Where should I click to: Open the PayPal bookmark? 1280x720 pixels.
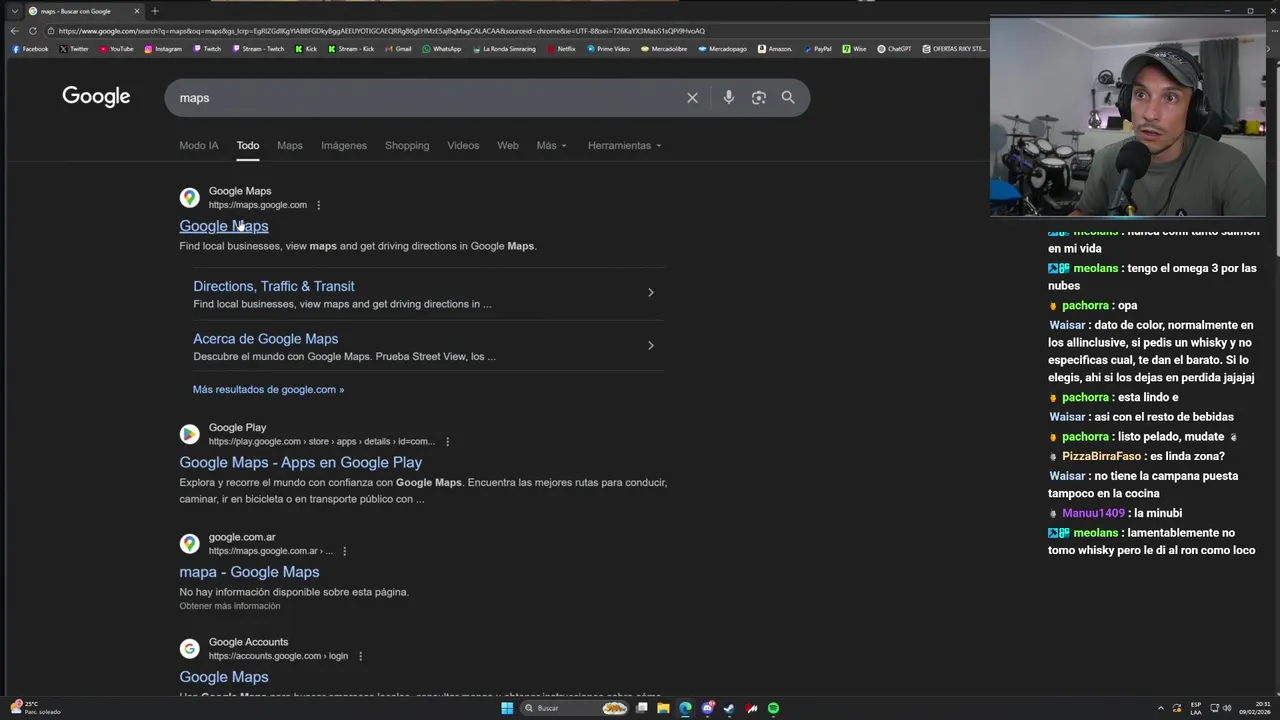817,48
